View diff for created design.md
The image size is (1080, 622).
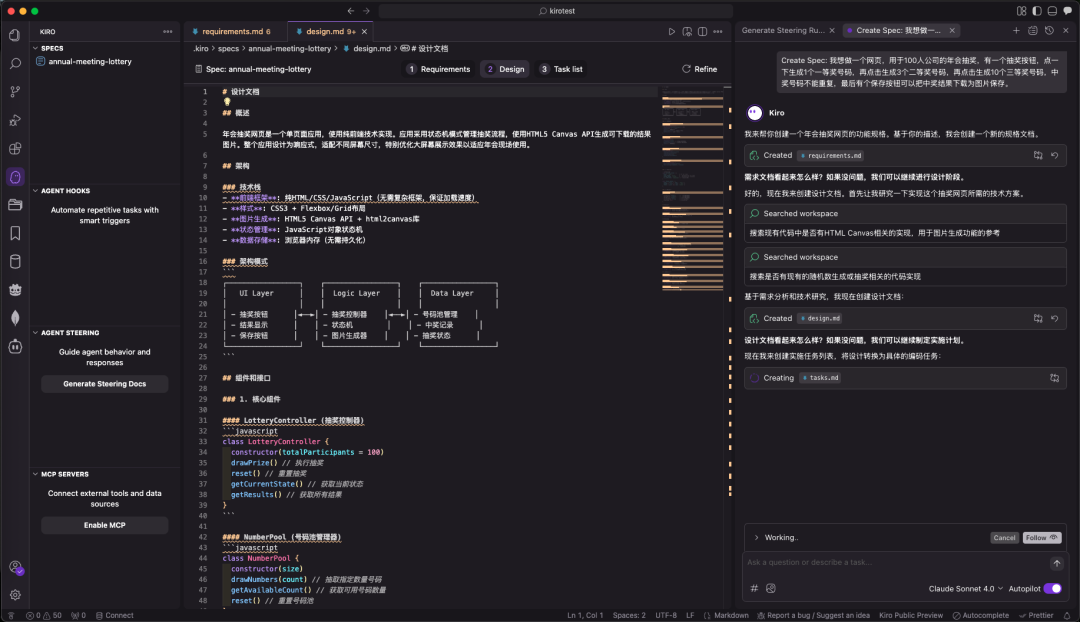click(x=1038, y=318)
